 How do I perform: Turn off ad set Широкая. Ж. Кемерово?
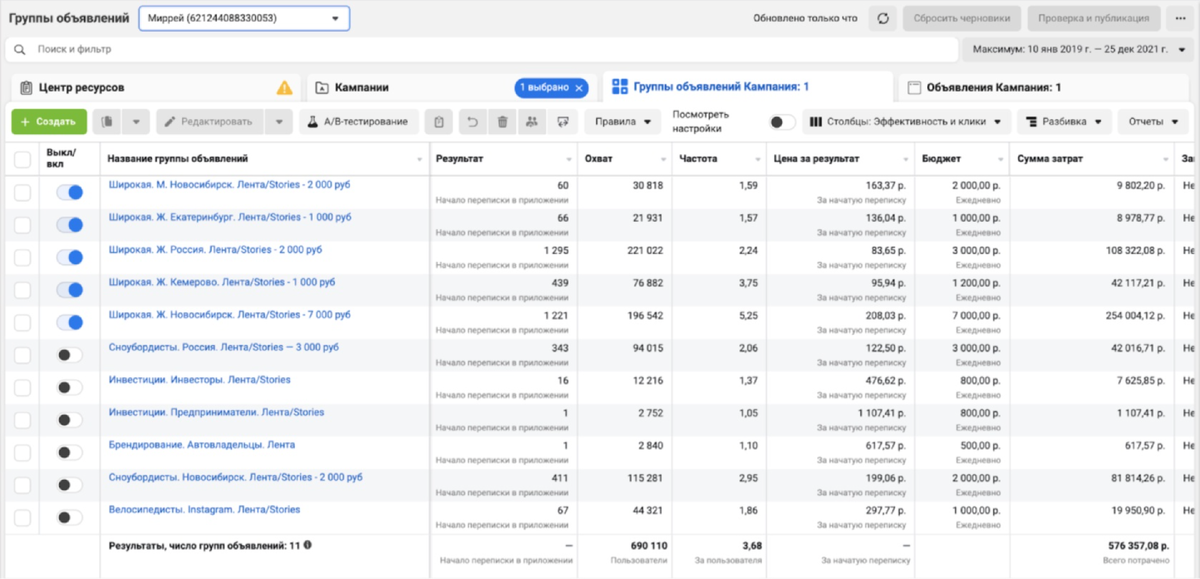coord(69,290)
